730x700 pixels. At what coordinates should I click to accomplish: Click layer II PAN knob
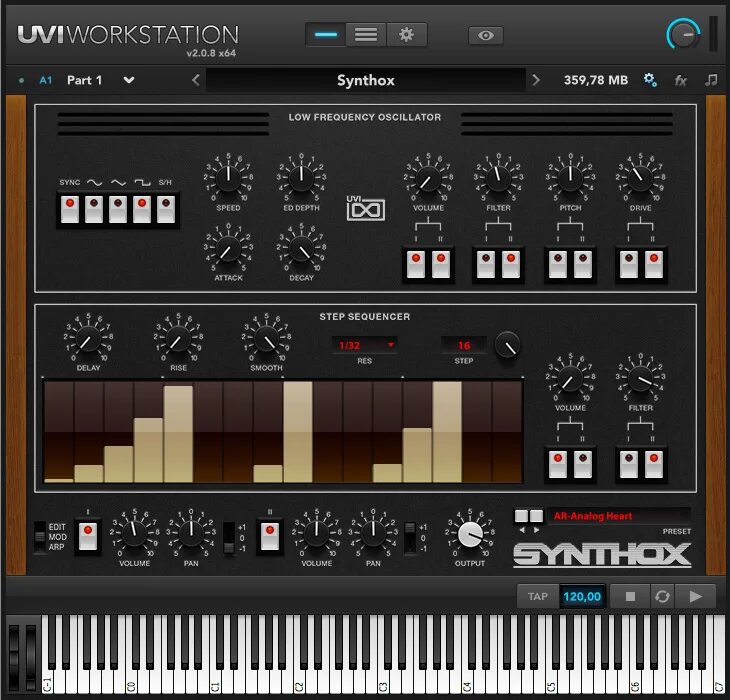pyautogui.click(x=372, y=533)
